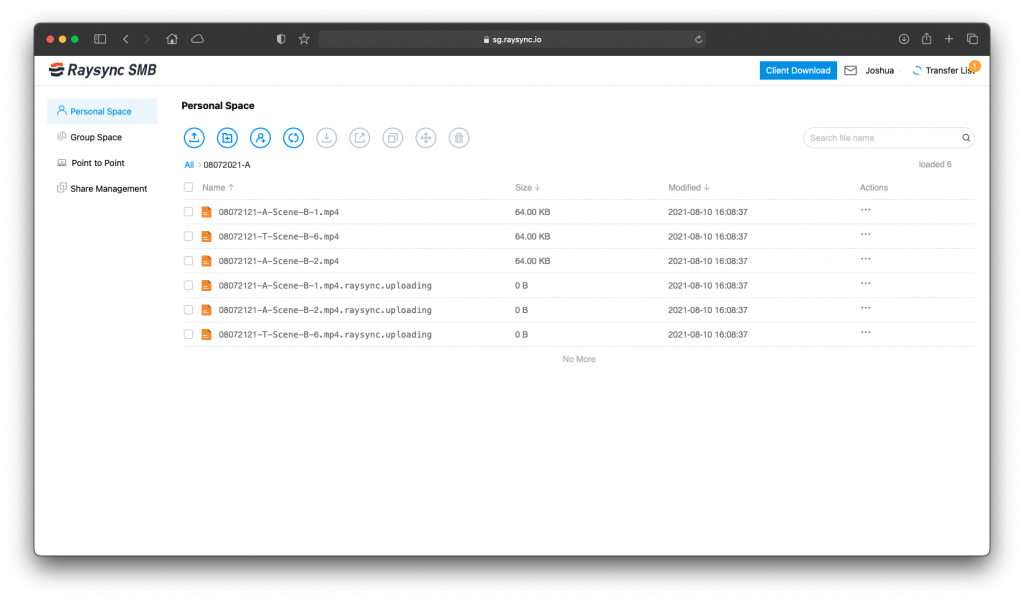The image size is (1024, 601).
Task: Click the browser sidebar toggle icon
Action: coord(100,39)
